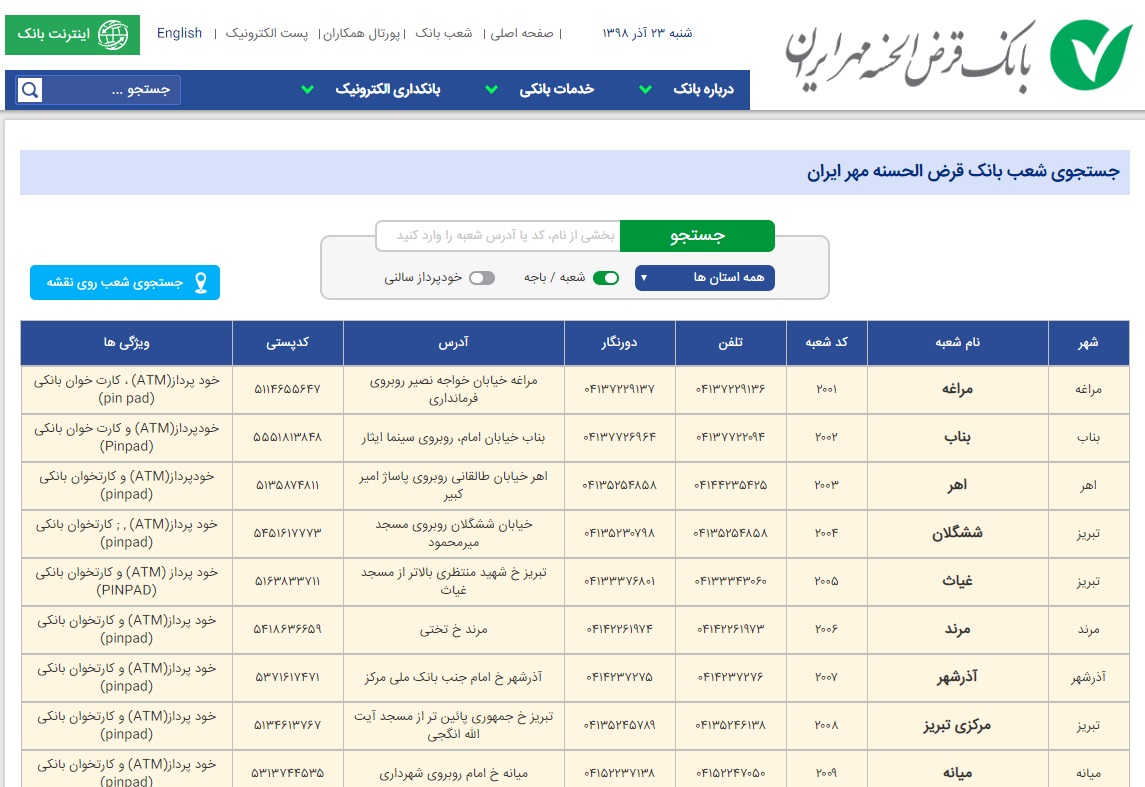This screenshot has height=787, width=1145.
Task: Click the کدپستی column header
Action: [x=287, y=342]
